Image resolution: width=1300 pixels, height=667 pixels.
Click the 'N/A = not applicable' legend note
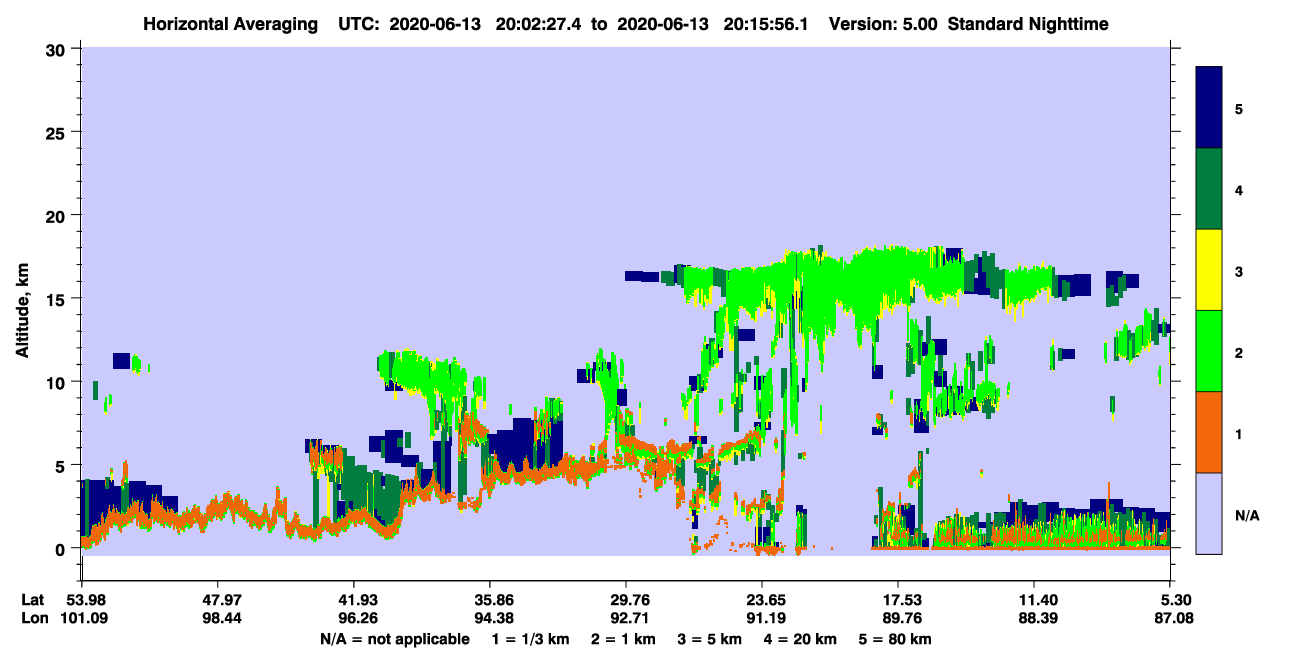395,639
